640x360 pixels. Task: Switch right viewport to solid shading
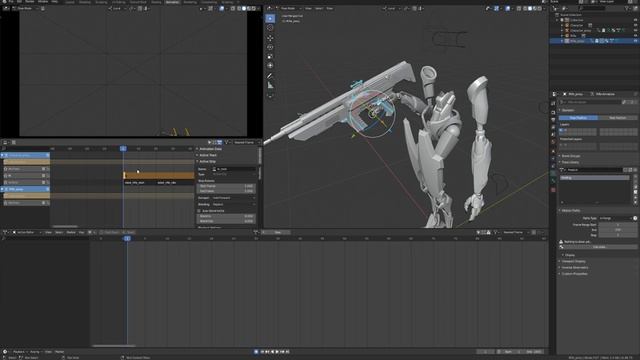[530, 8]
